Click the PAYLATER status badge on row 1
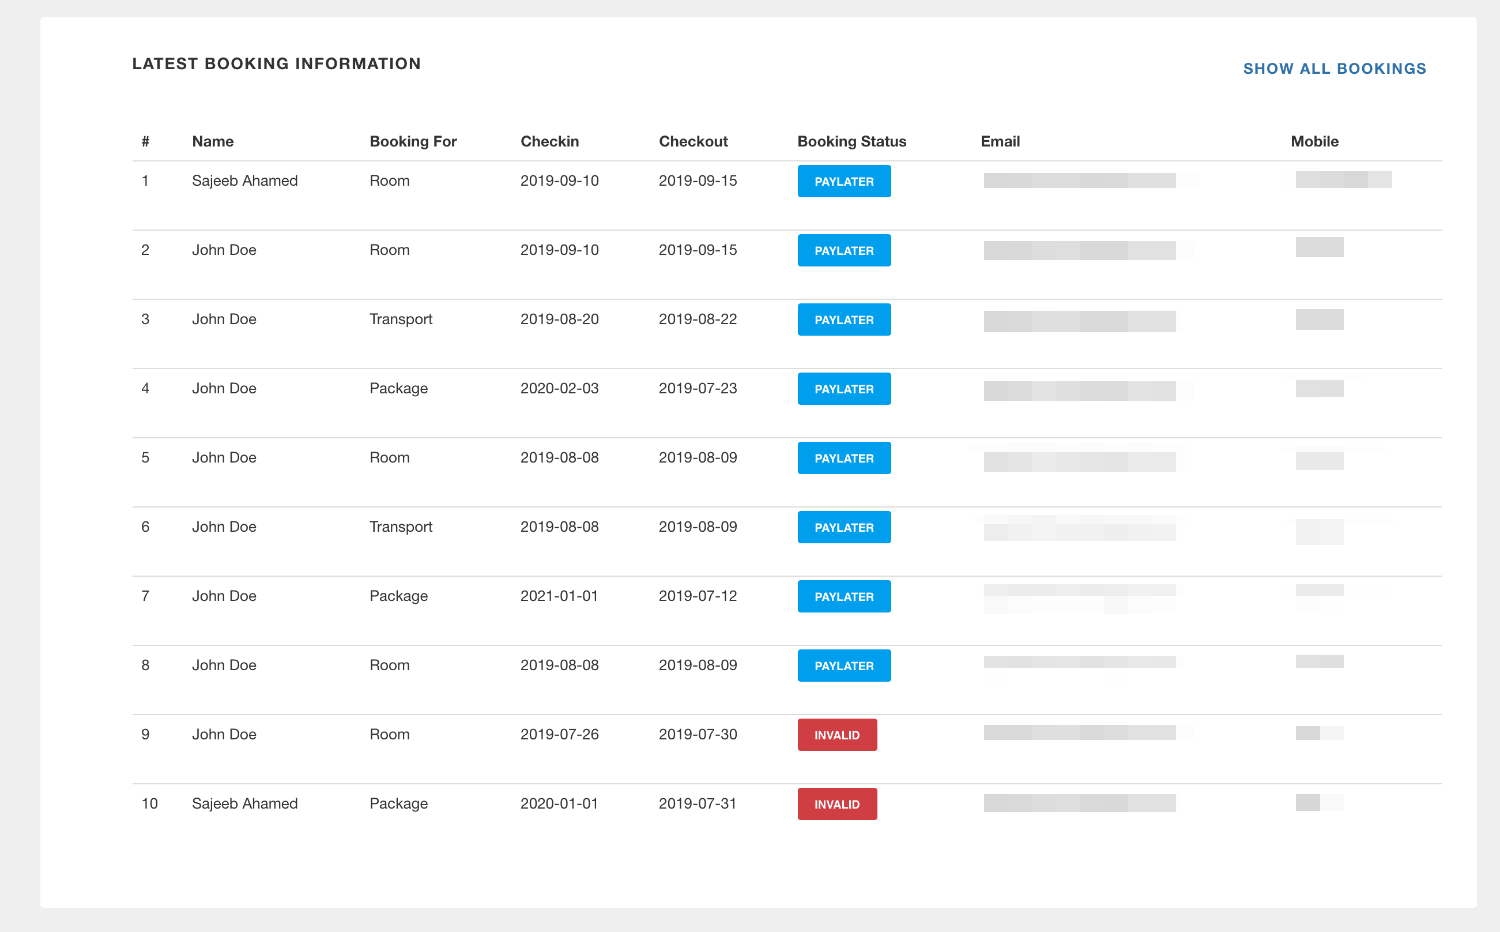 point(844,181)
